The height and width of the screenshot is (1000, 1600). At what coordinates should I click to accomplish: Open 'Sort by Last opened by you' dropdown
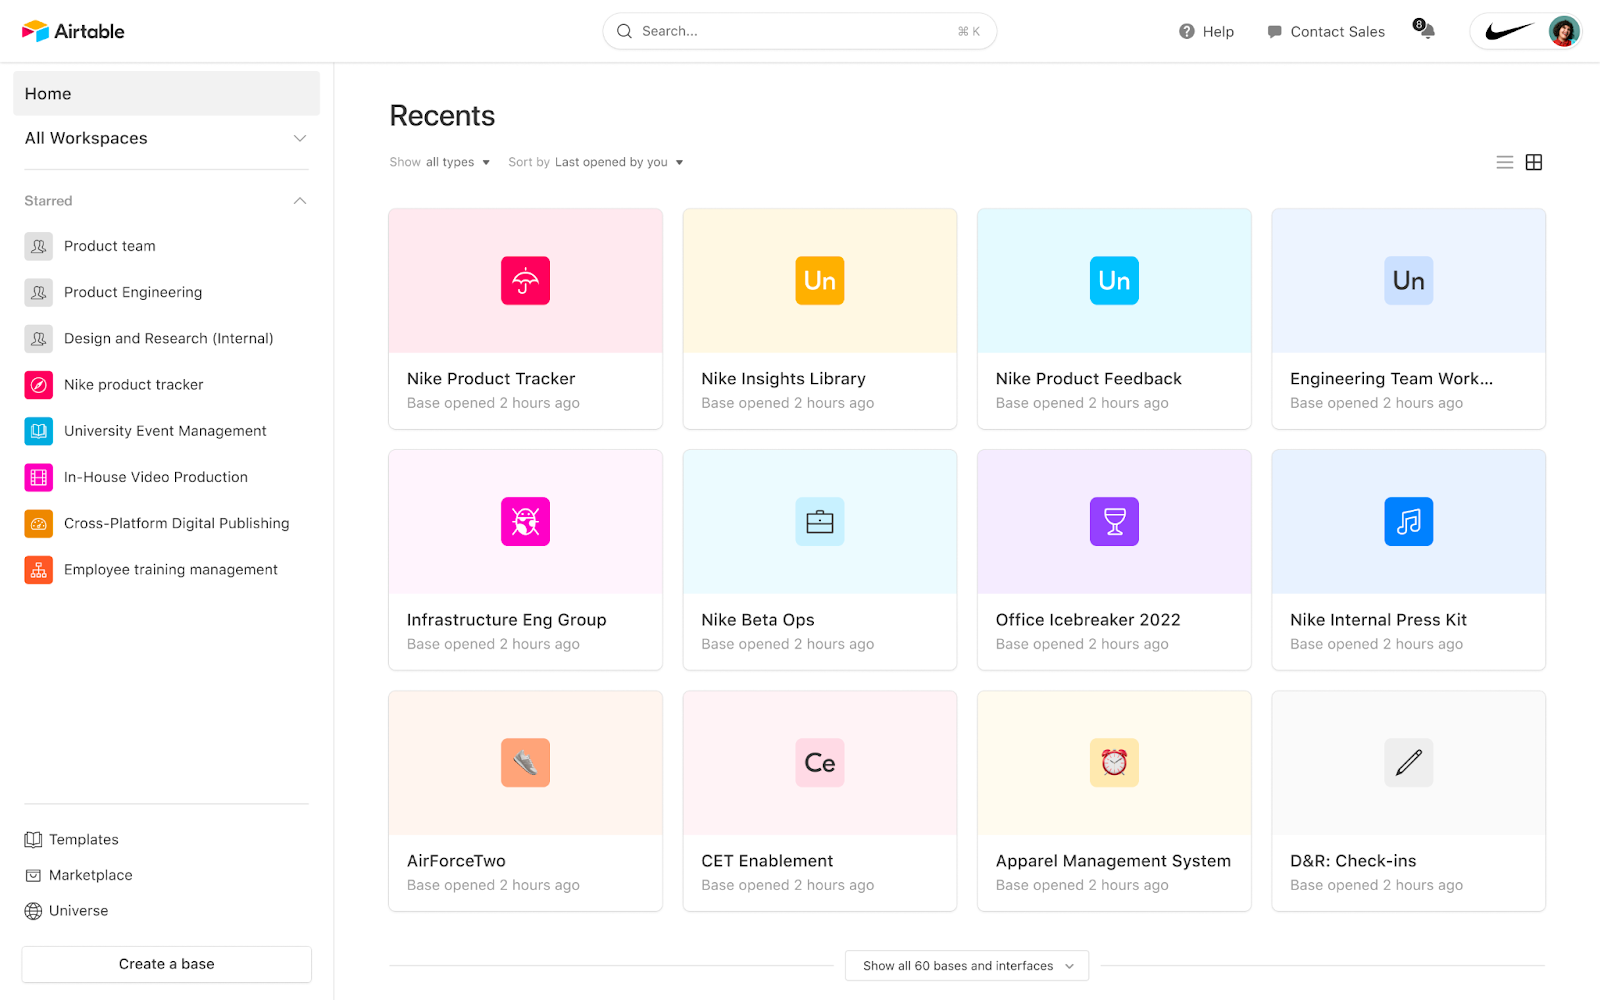point(596,162)
